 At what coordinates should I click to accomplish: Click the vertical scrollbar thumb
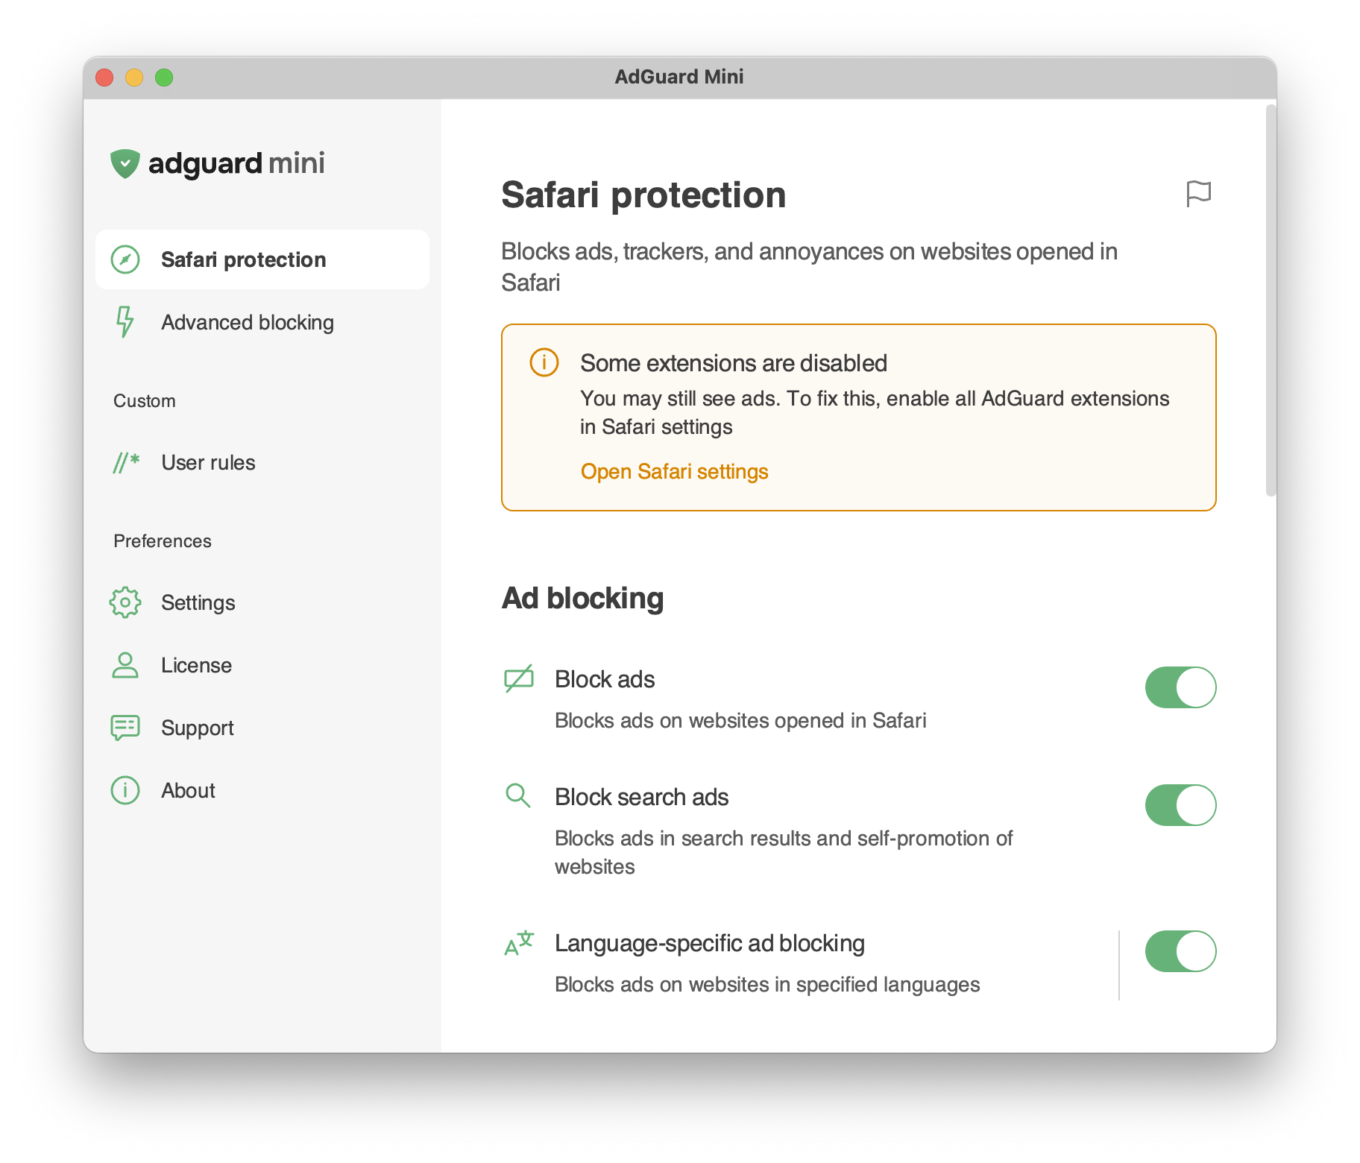[1271, 300]
